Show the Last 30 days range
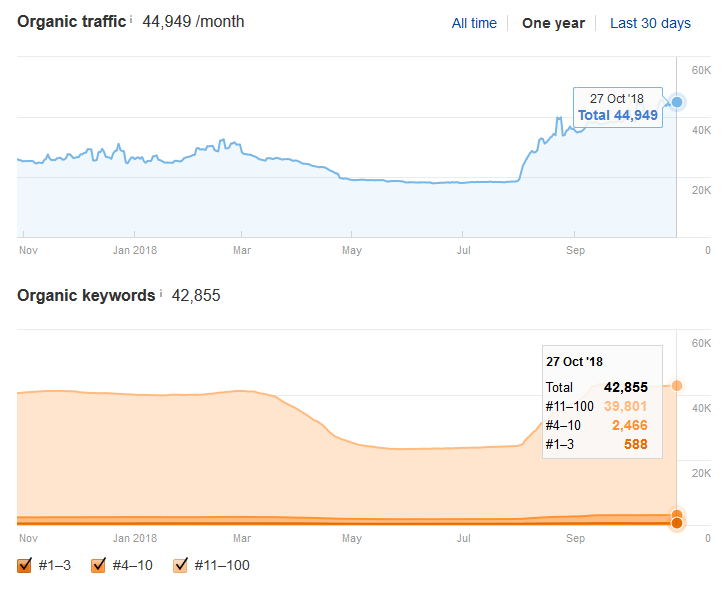The width and height of the screenshot is (728, 590). pos(650,23)
